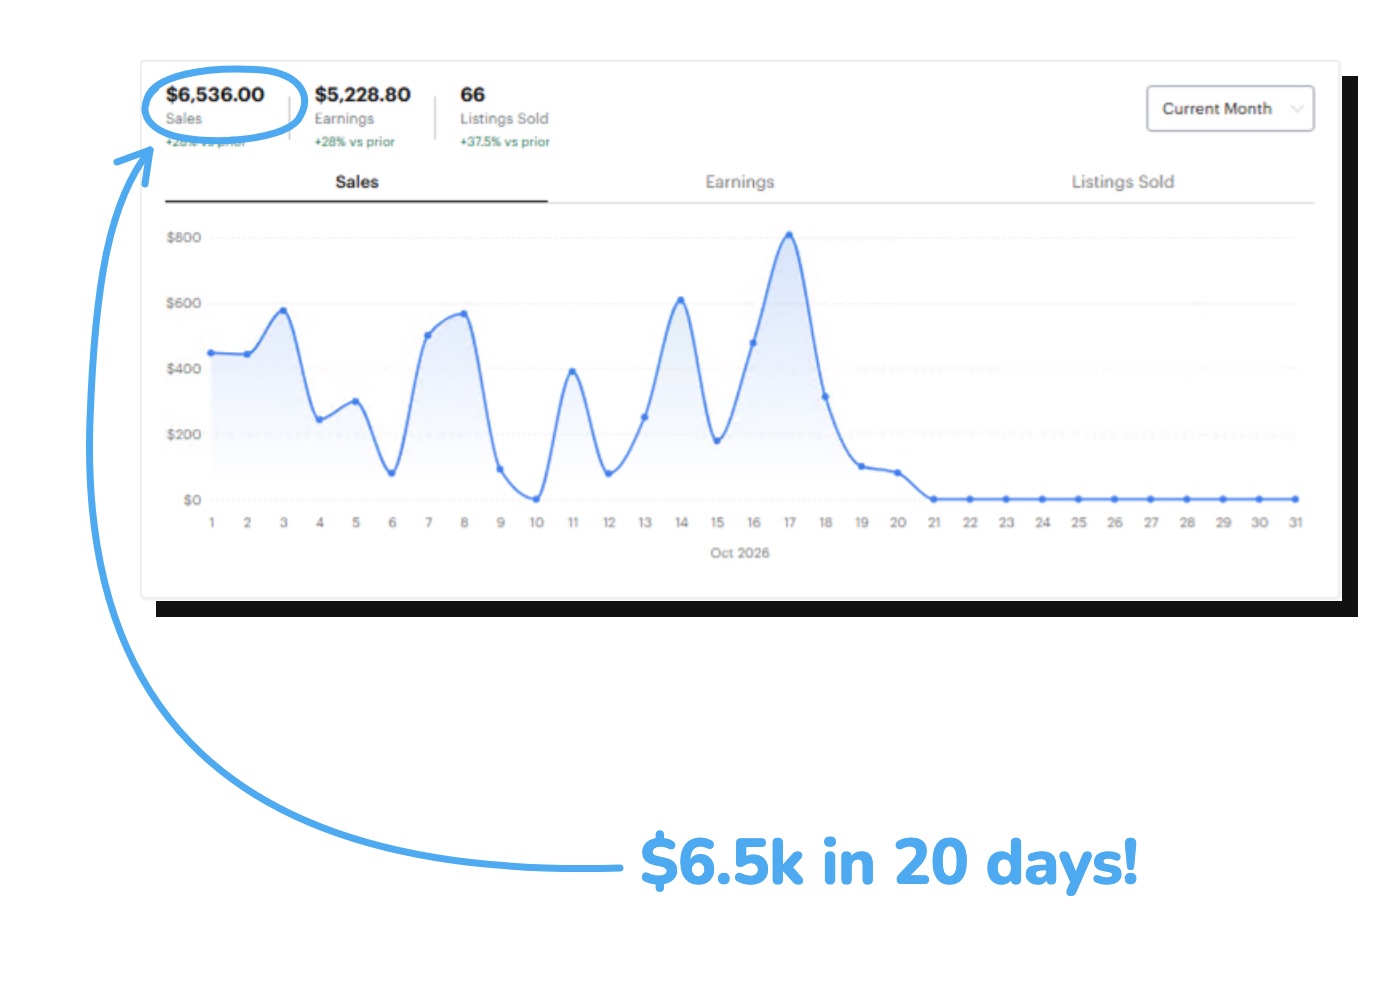The width and height of the screenshot is (1400, 988).
Task: Click the day 18 data point on chart
Action: pyautogui.click(x=826, y=397)
